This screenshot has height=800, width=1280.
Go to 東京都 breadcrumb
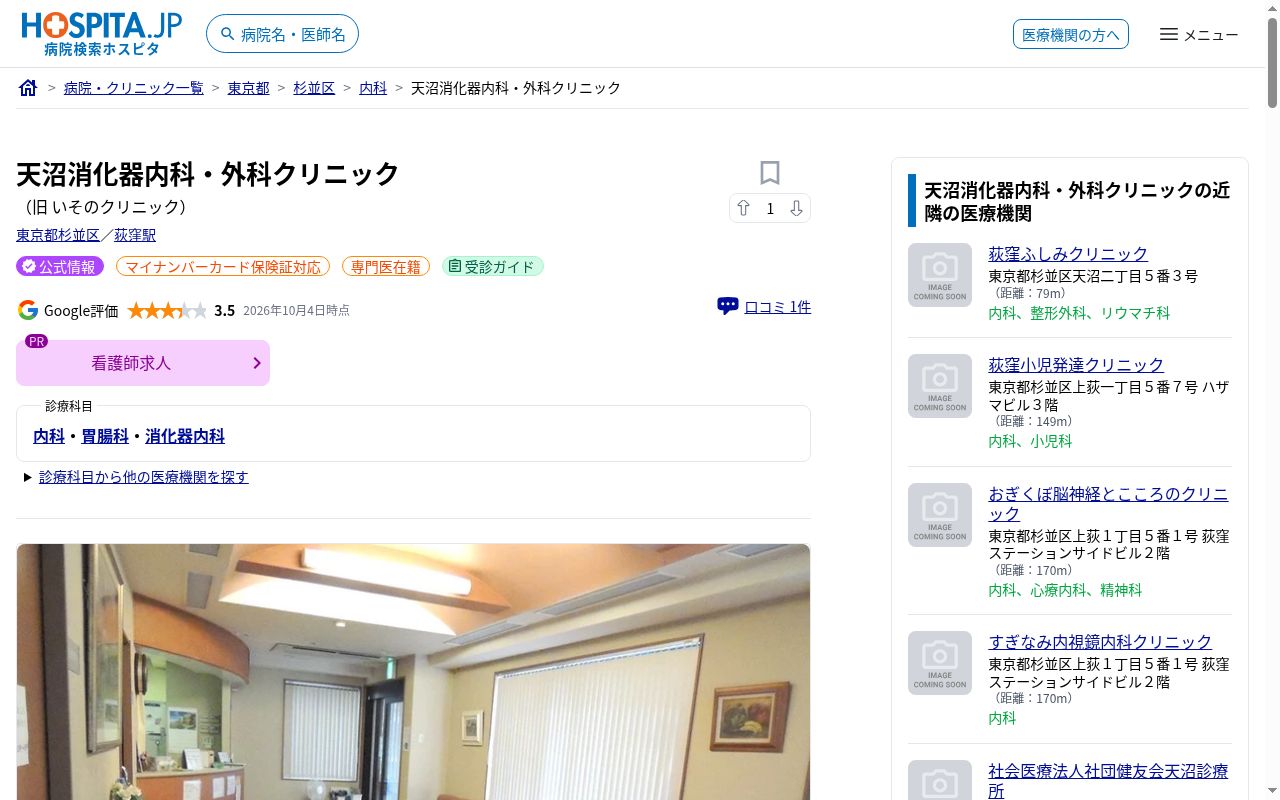pos(248,88)
